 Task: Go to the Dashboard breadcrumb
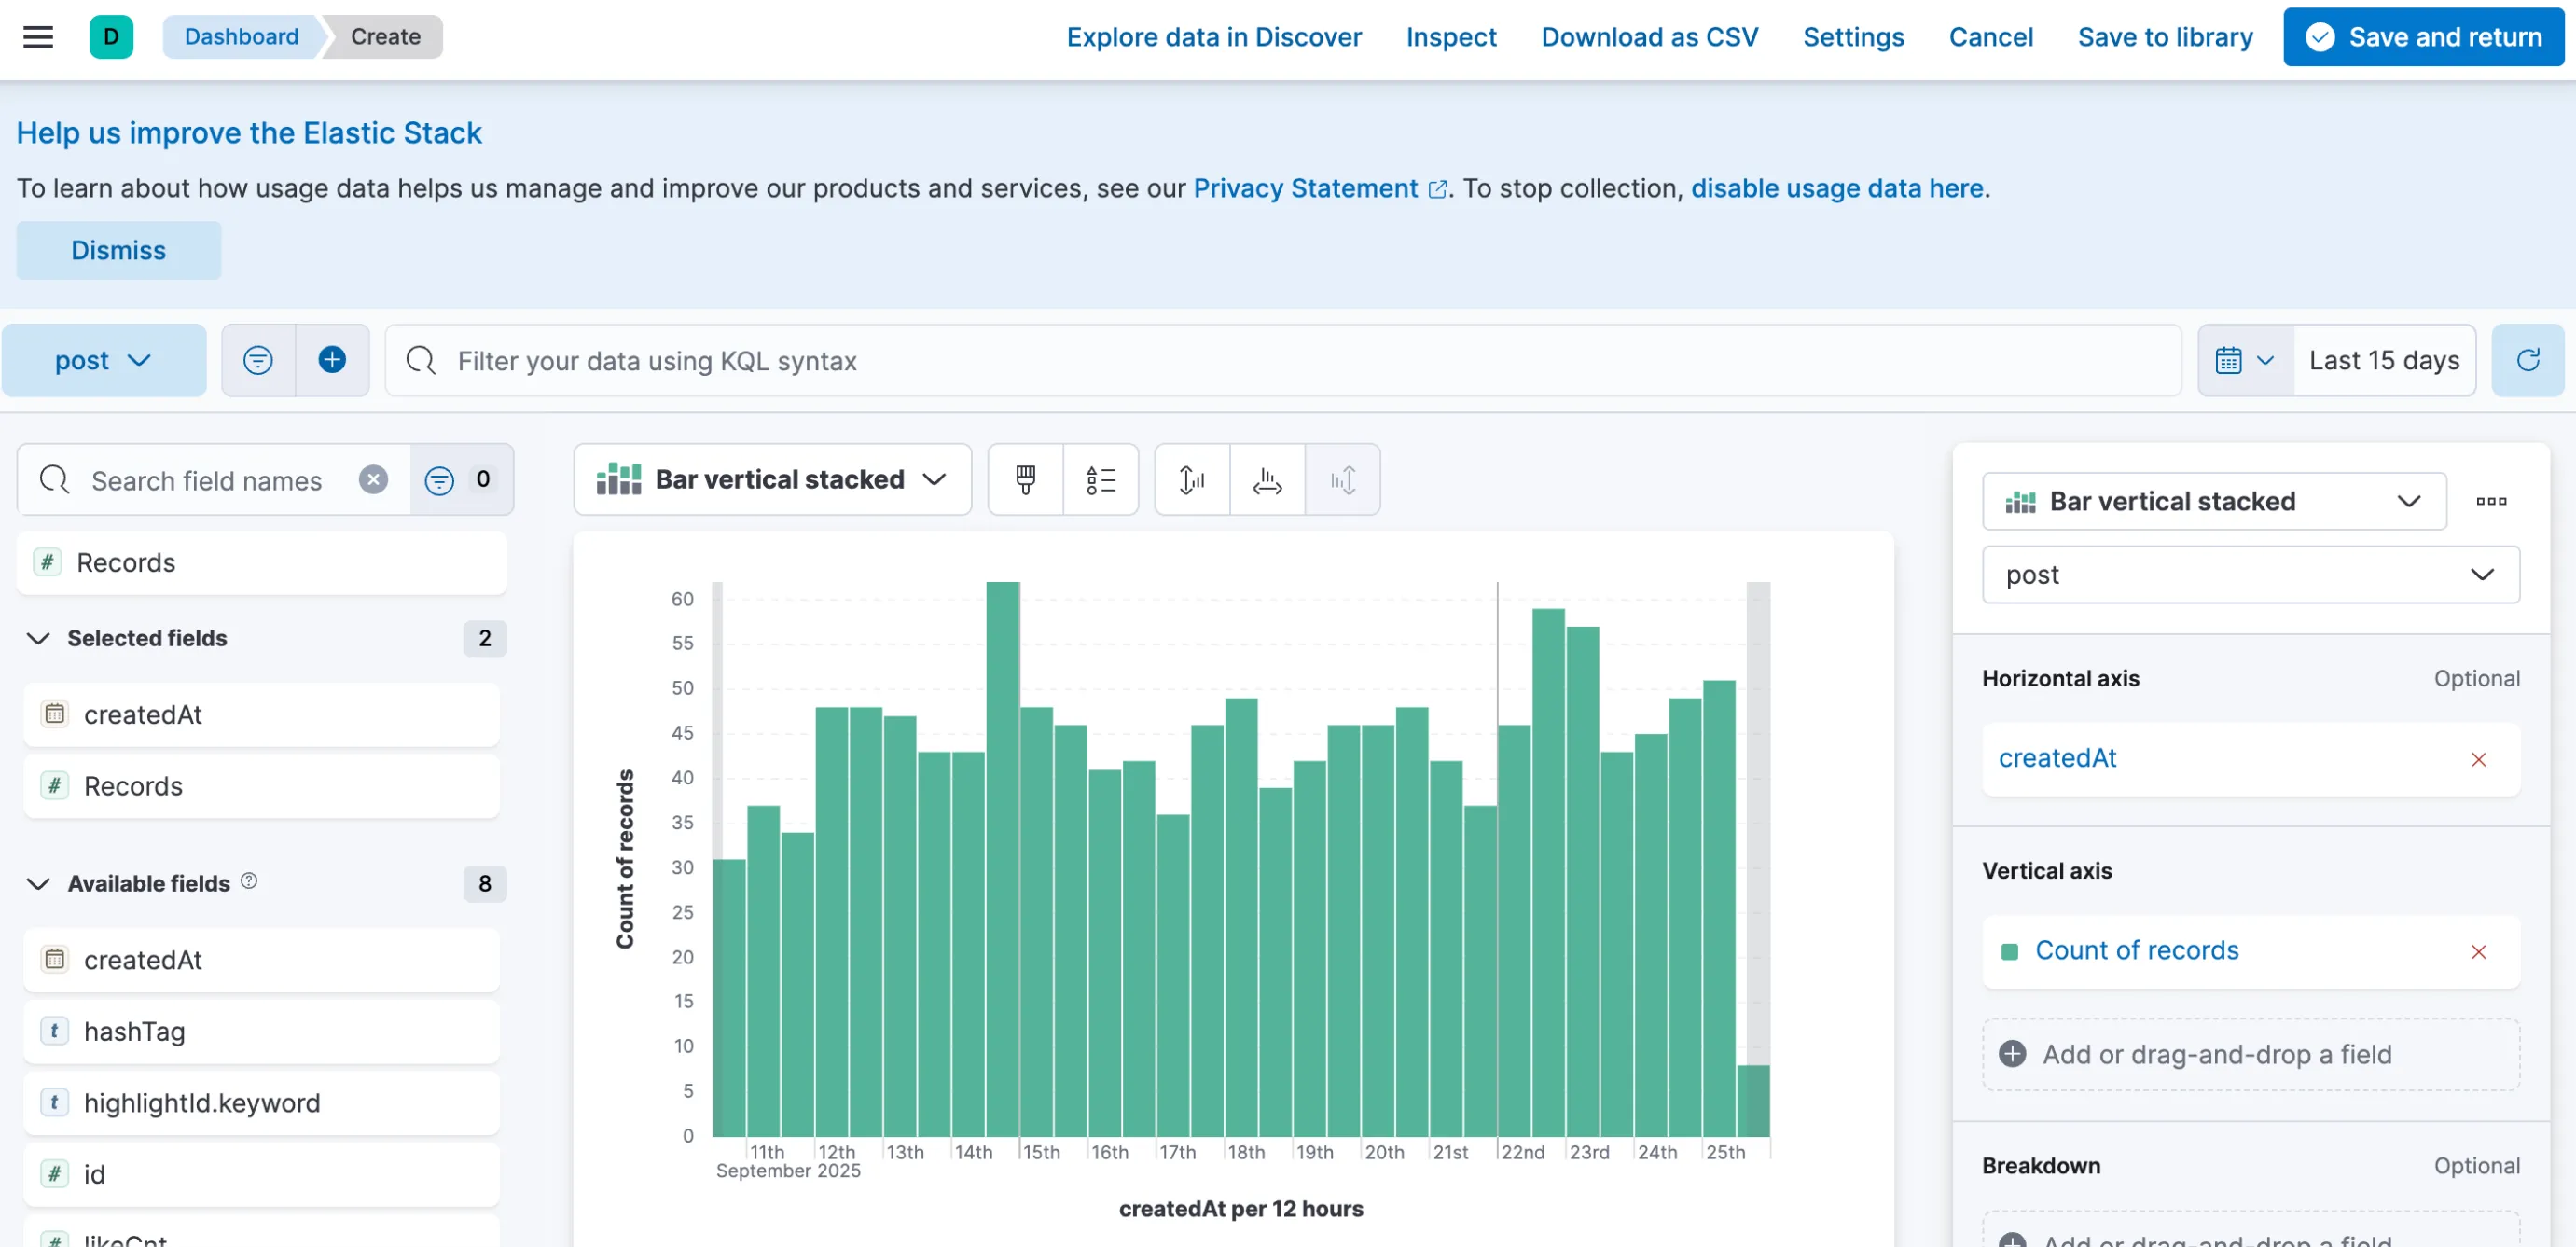coord(241,37)
